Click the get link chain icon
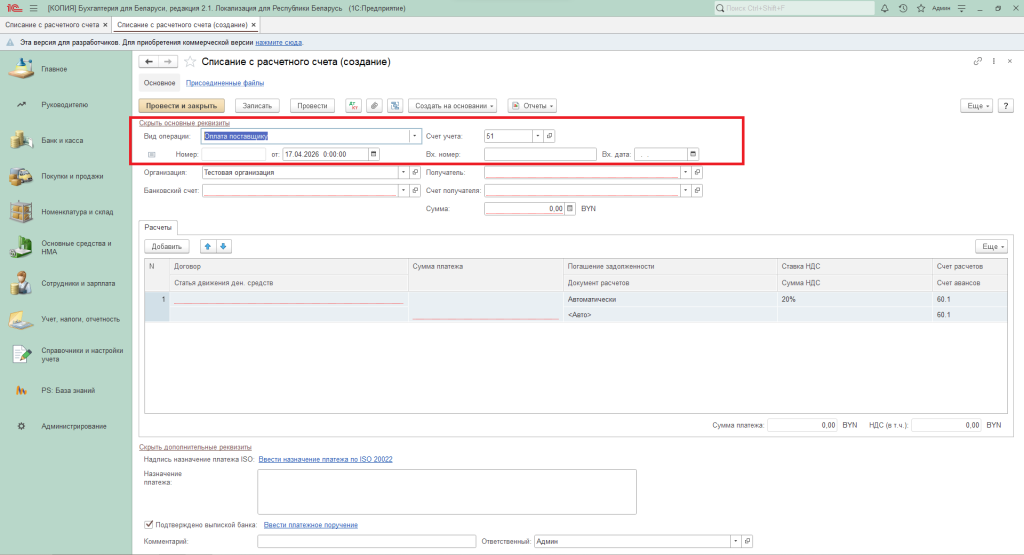 coord(978,62)
